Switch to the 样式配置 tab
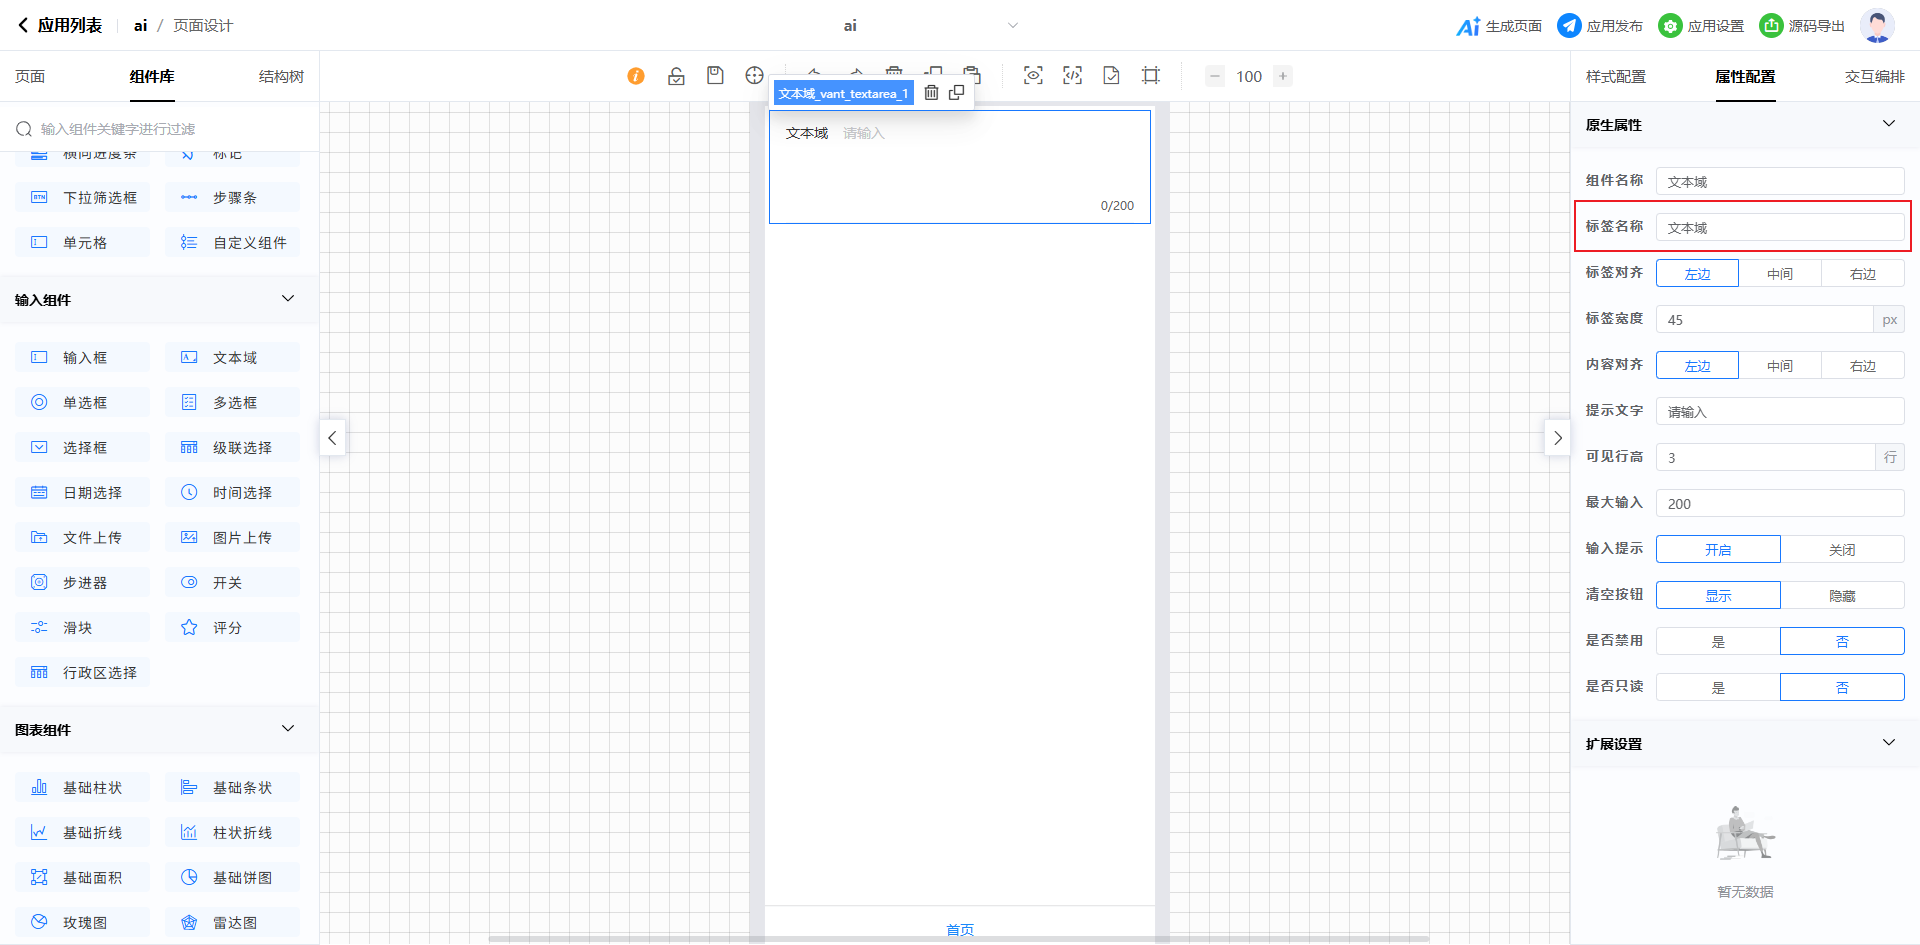 pyautogui.click(x=1615, y=77)
